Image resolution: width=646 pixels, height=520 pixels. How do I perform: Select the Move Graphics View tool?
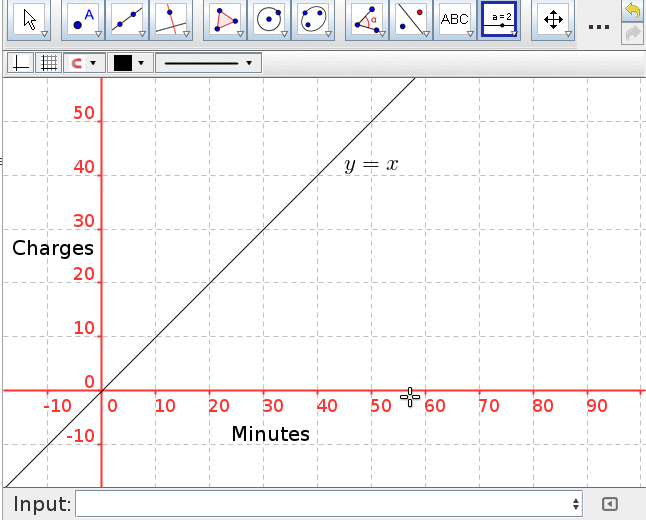pos(553,19)
